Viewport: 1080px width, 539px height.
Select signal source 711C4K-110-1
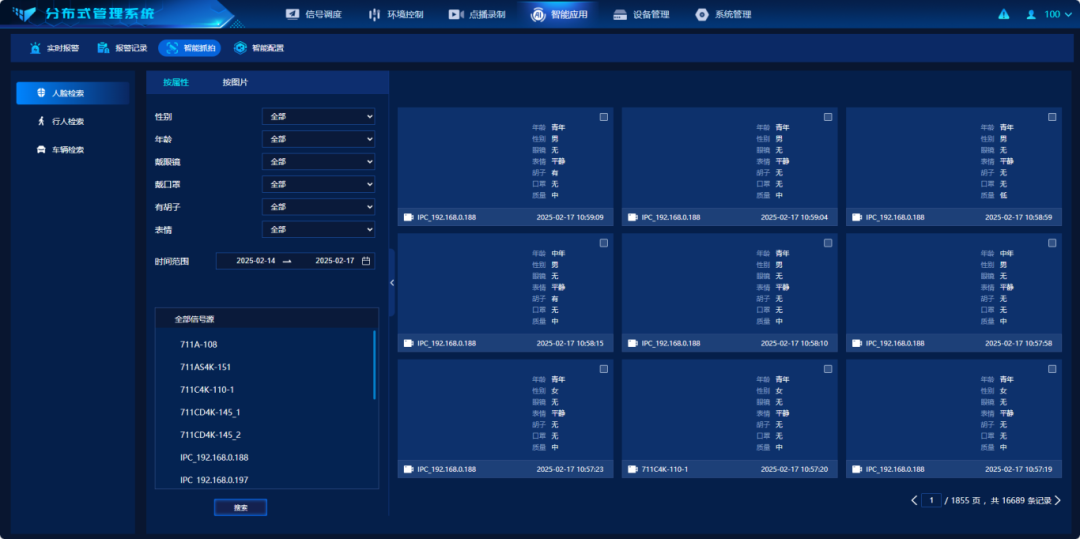pyautogui.click(x=207, y=390)
